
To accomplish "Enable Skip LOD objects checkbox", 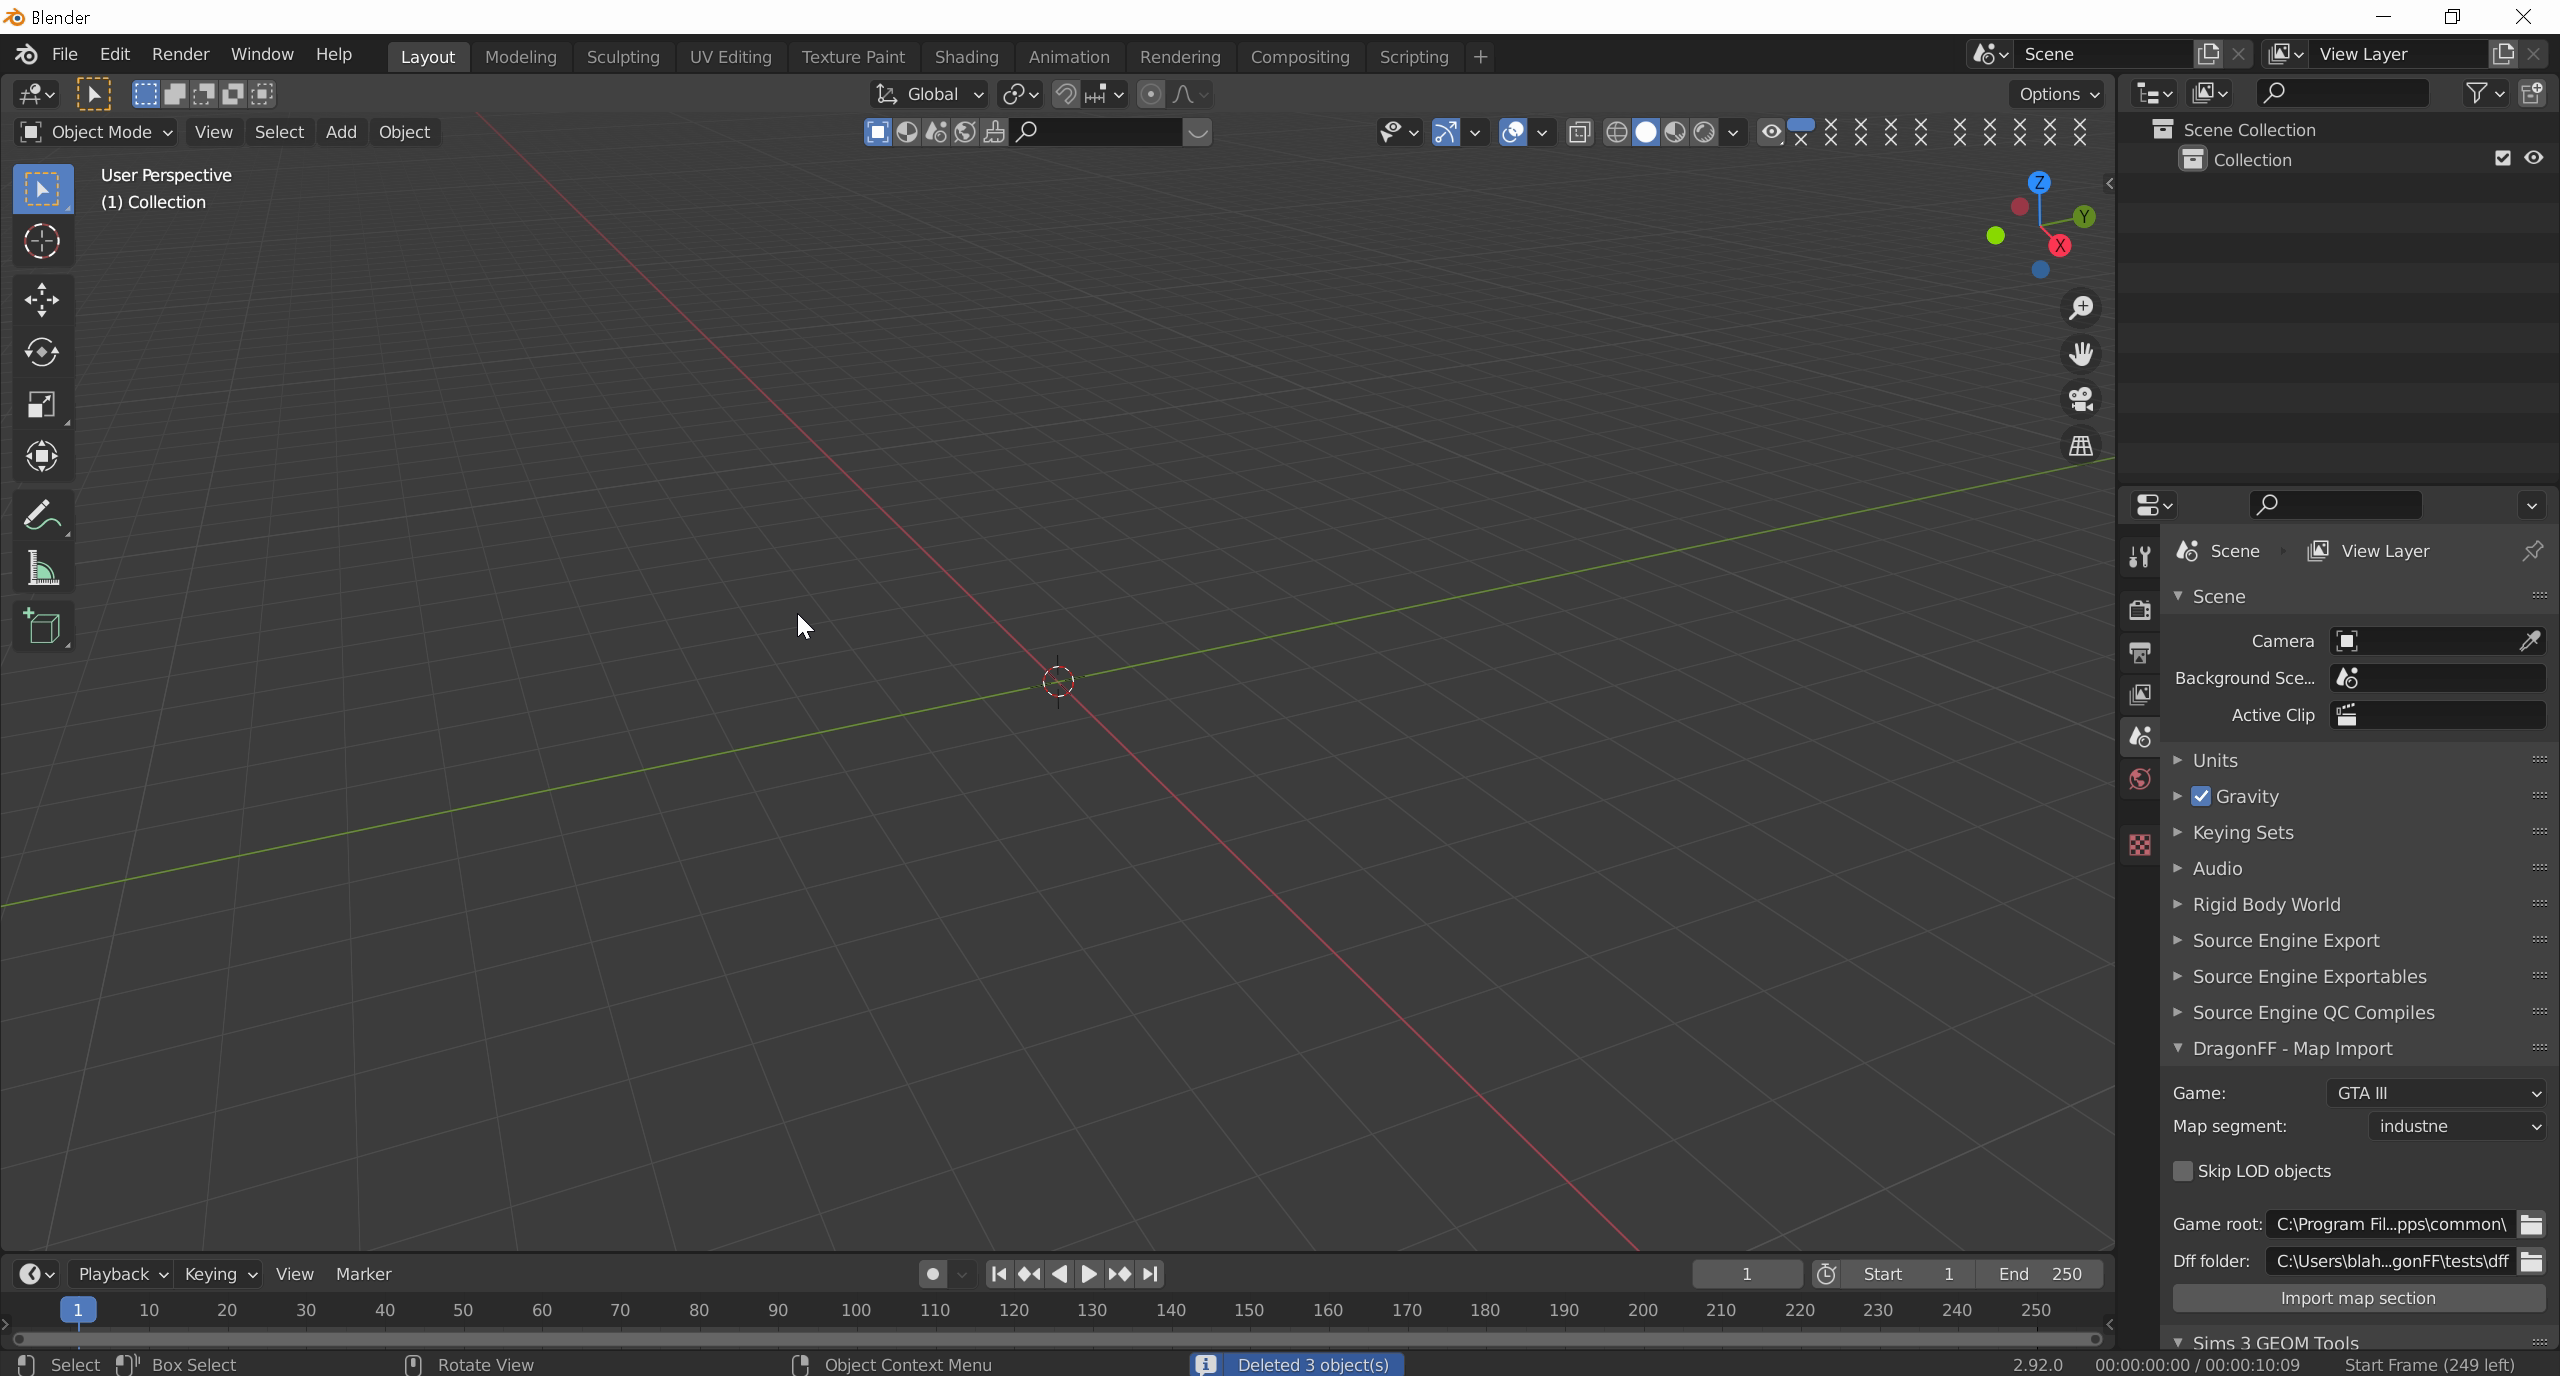I will 2183,1171.
